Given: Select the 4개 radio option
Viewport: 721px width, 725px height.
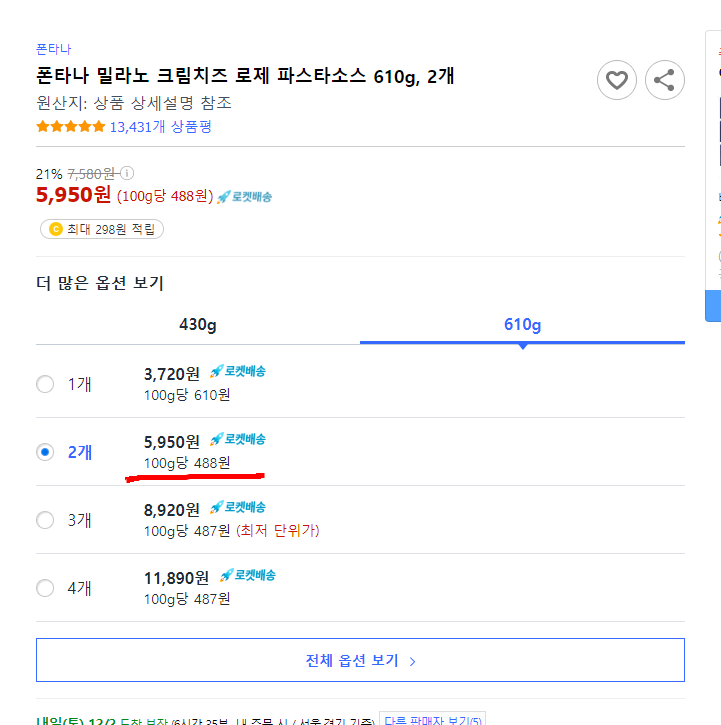Looking at the screenshot, I should click(x=45, y=588).
